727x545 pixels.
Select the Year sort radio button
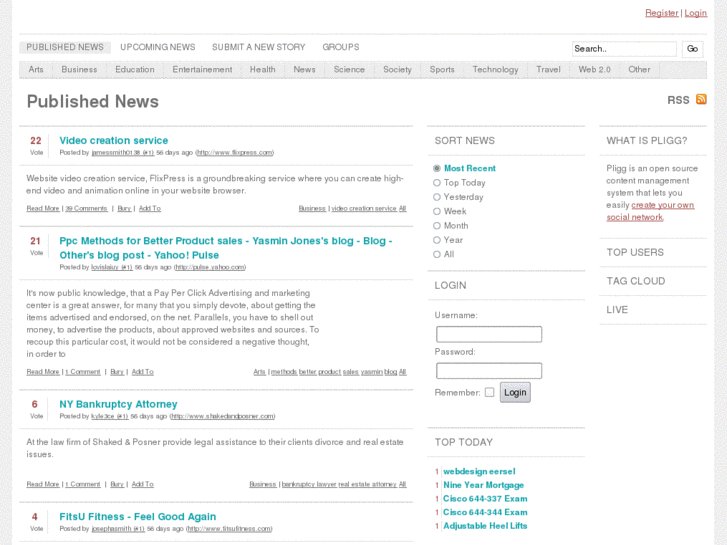click(x=437, y=240)
